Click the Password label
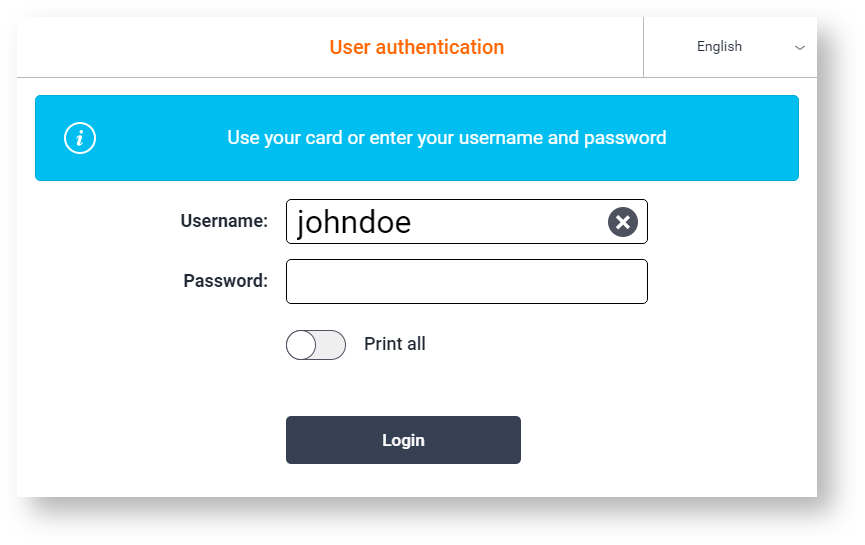Viewport: 865px width, 545px height. pos(225,281)
